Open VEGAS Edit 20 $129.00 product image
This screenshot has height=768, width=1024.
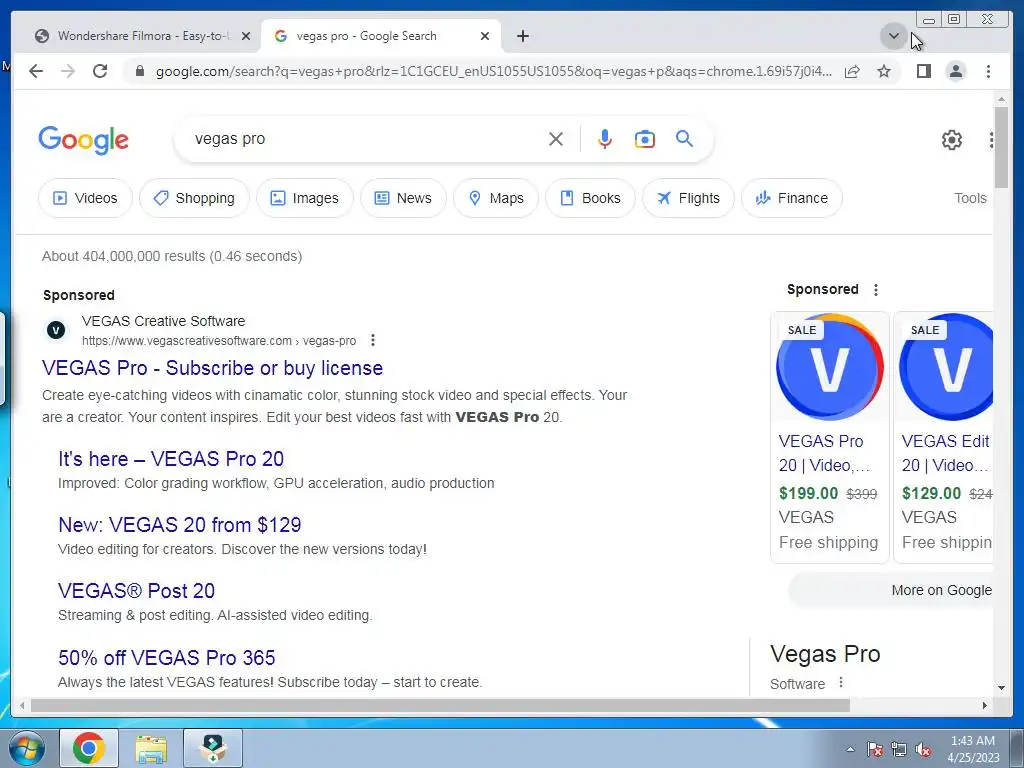(x=946, y=367)
